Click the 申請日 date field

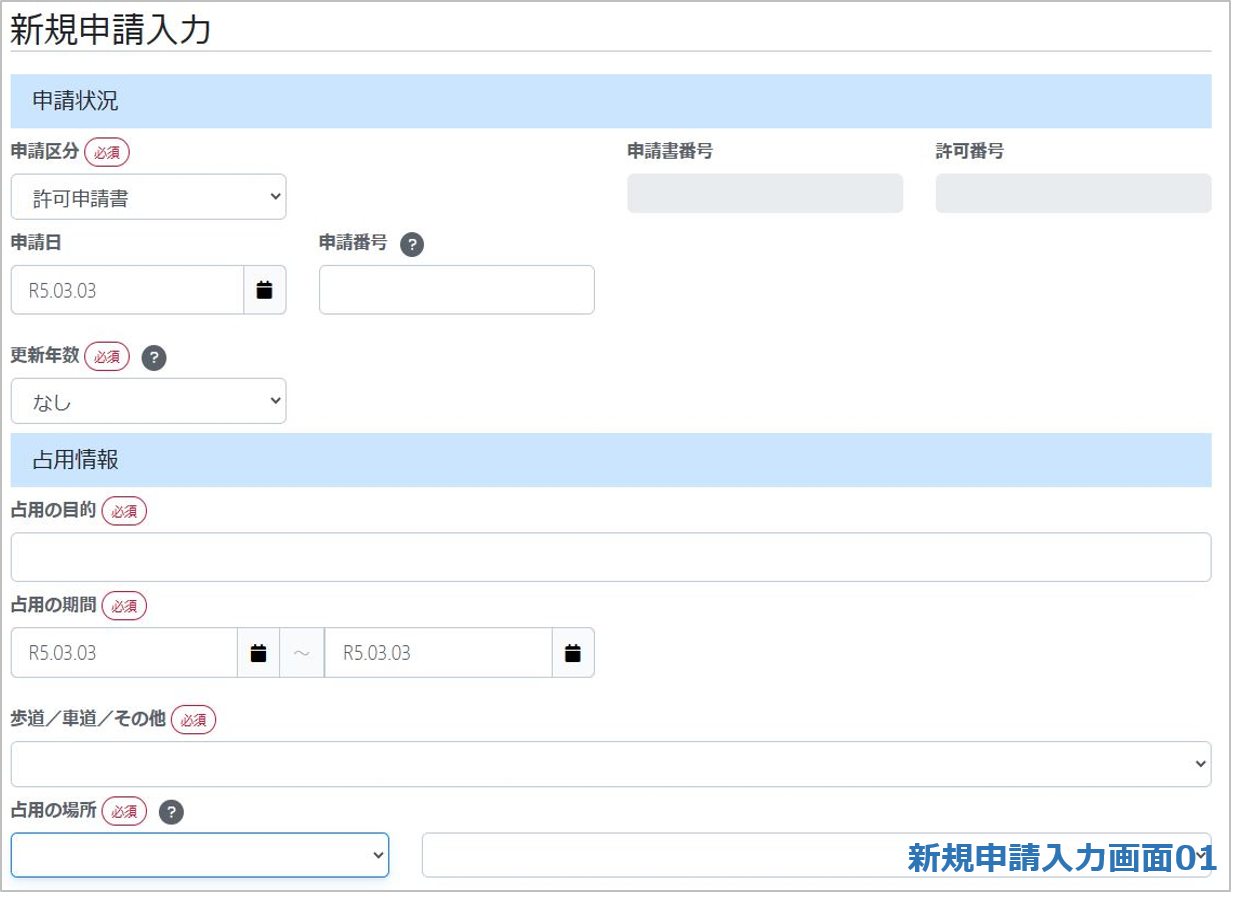[x=128, y=290]
